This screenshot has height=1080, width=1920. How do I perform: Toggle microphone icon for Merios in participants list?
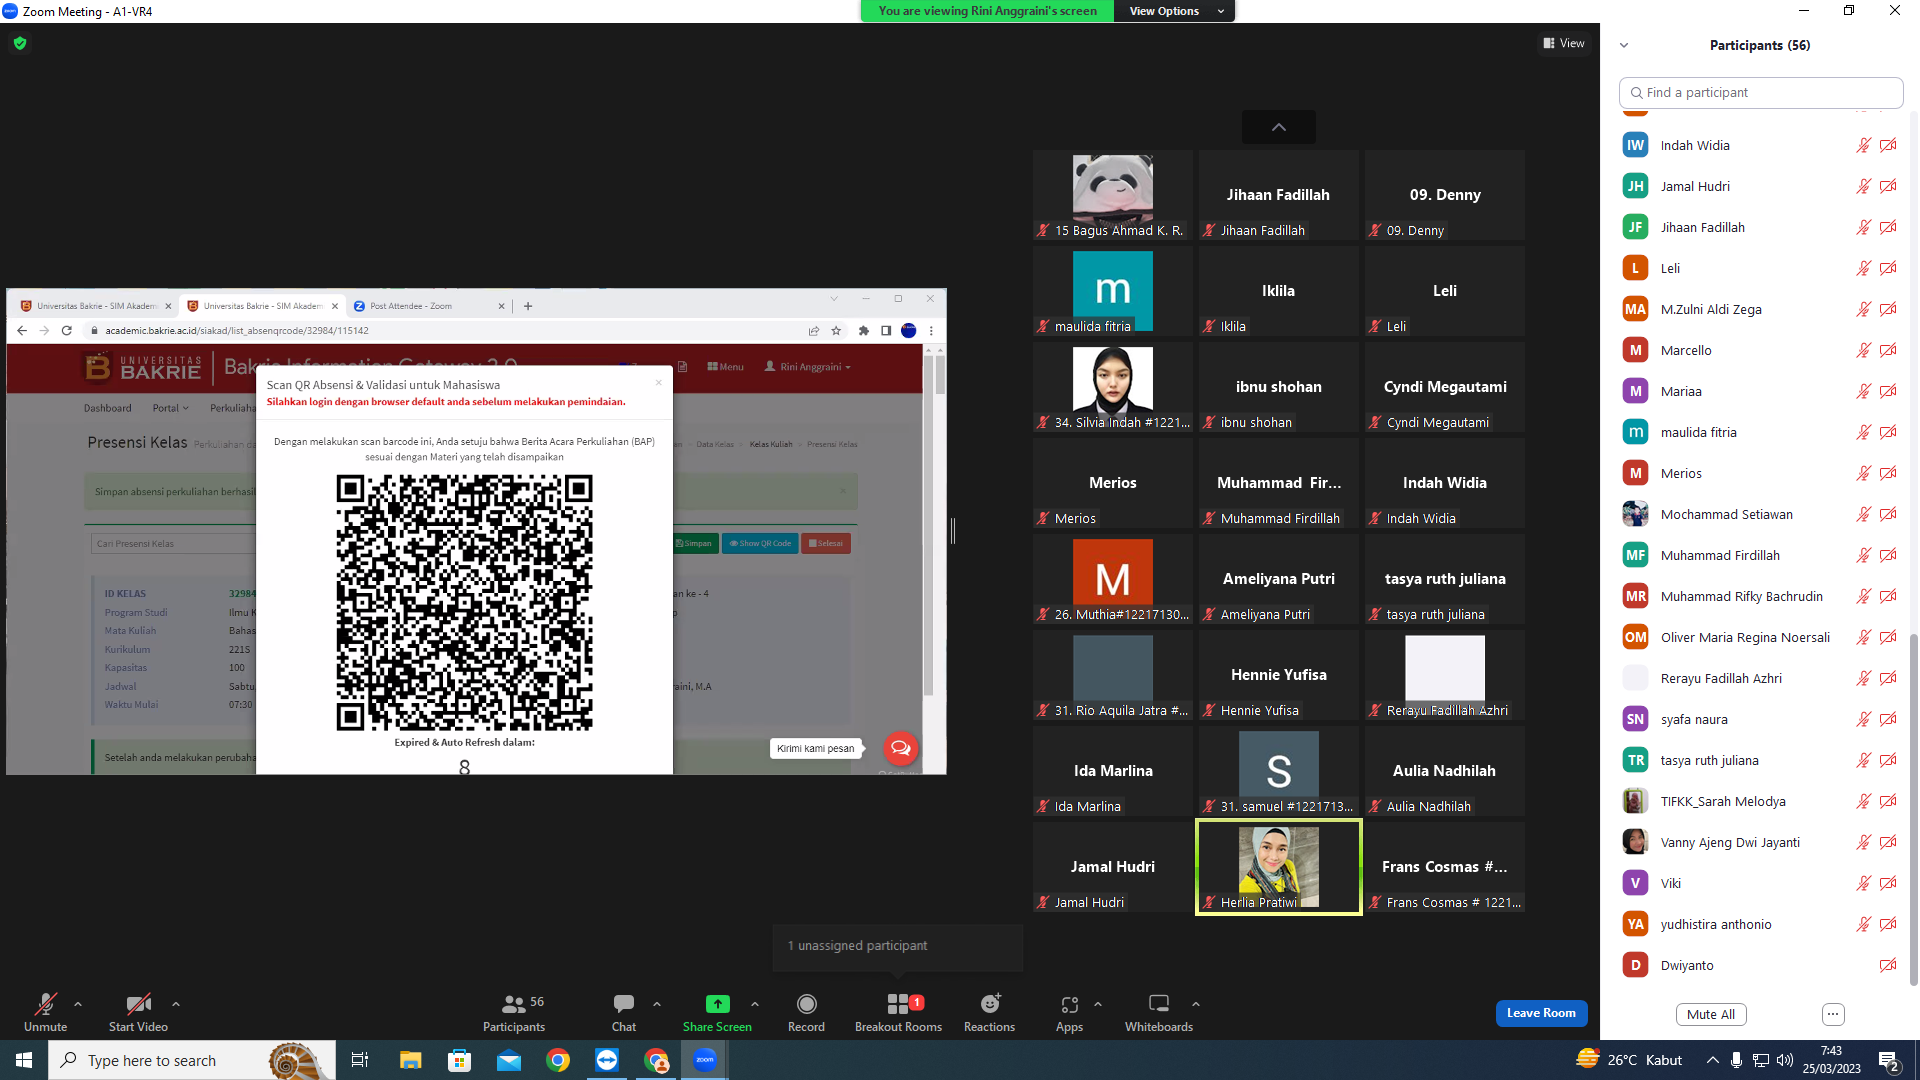click(x=1863, y=473)
